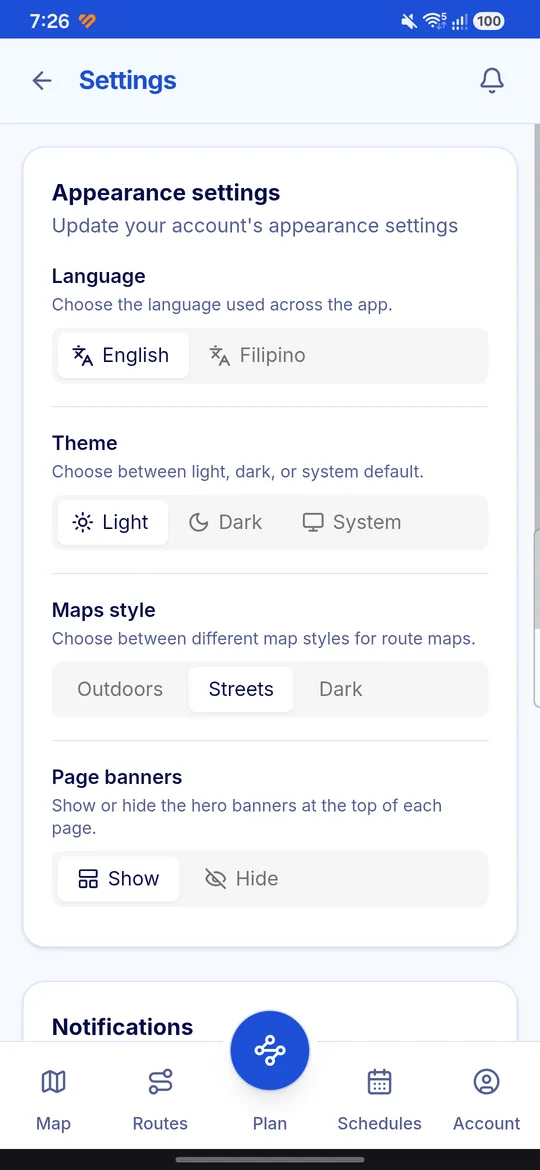Tap the Account tab label
The image size is (540, 1170).
coord(486,1123)
